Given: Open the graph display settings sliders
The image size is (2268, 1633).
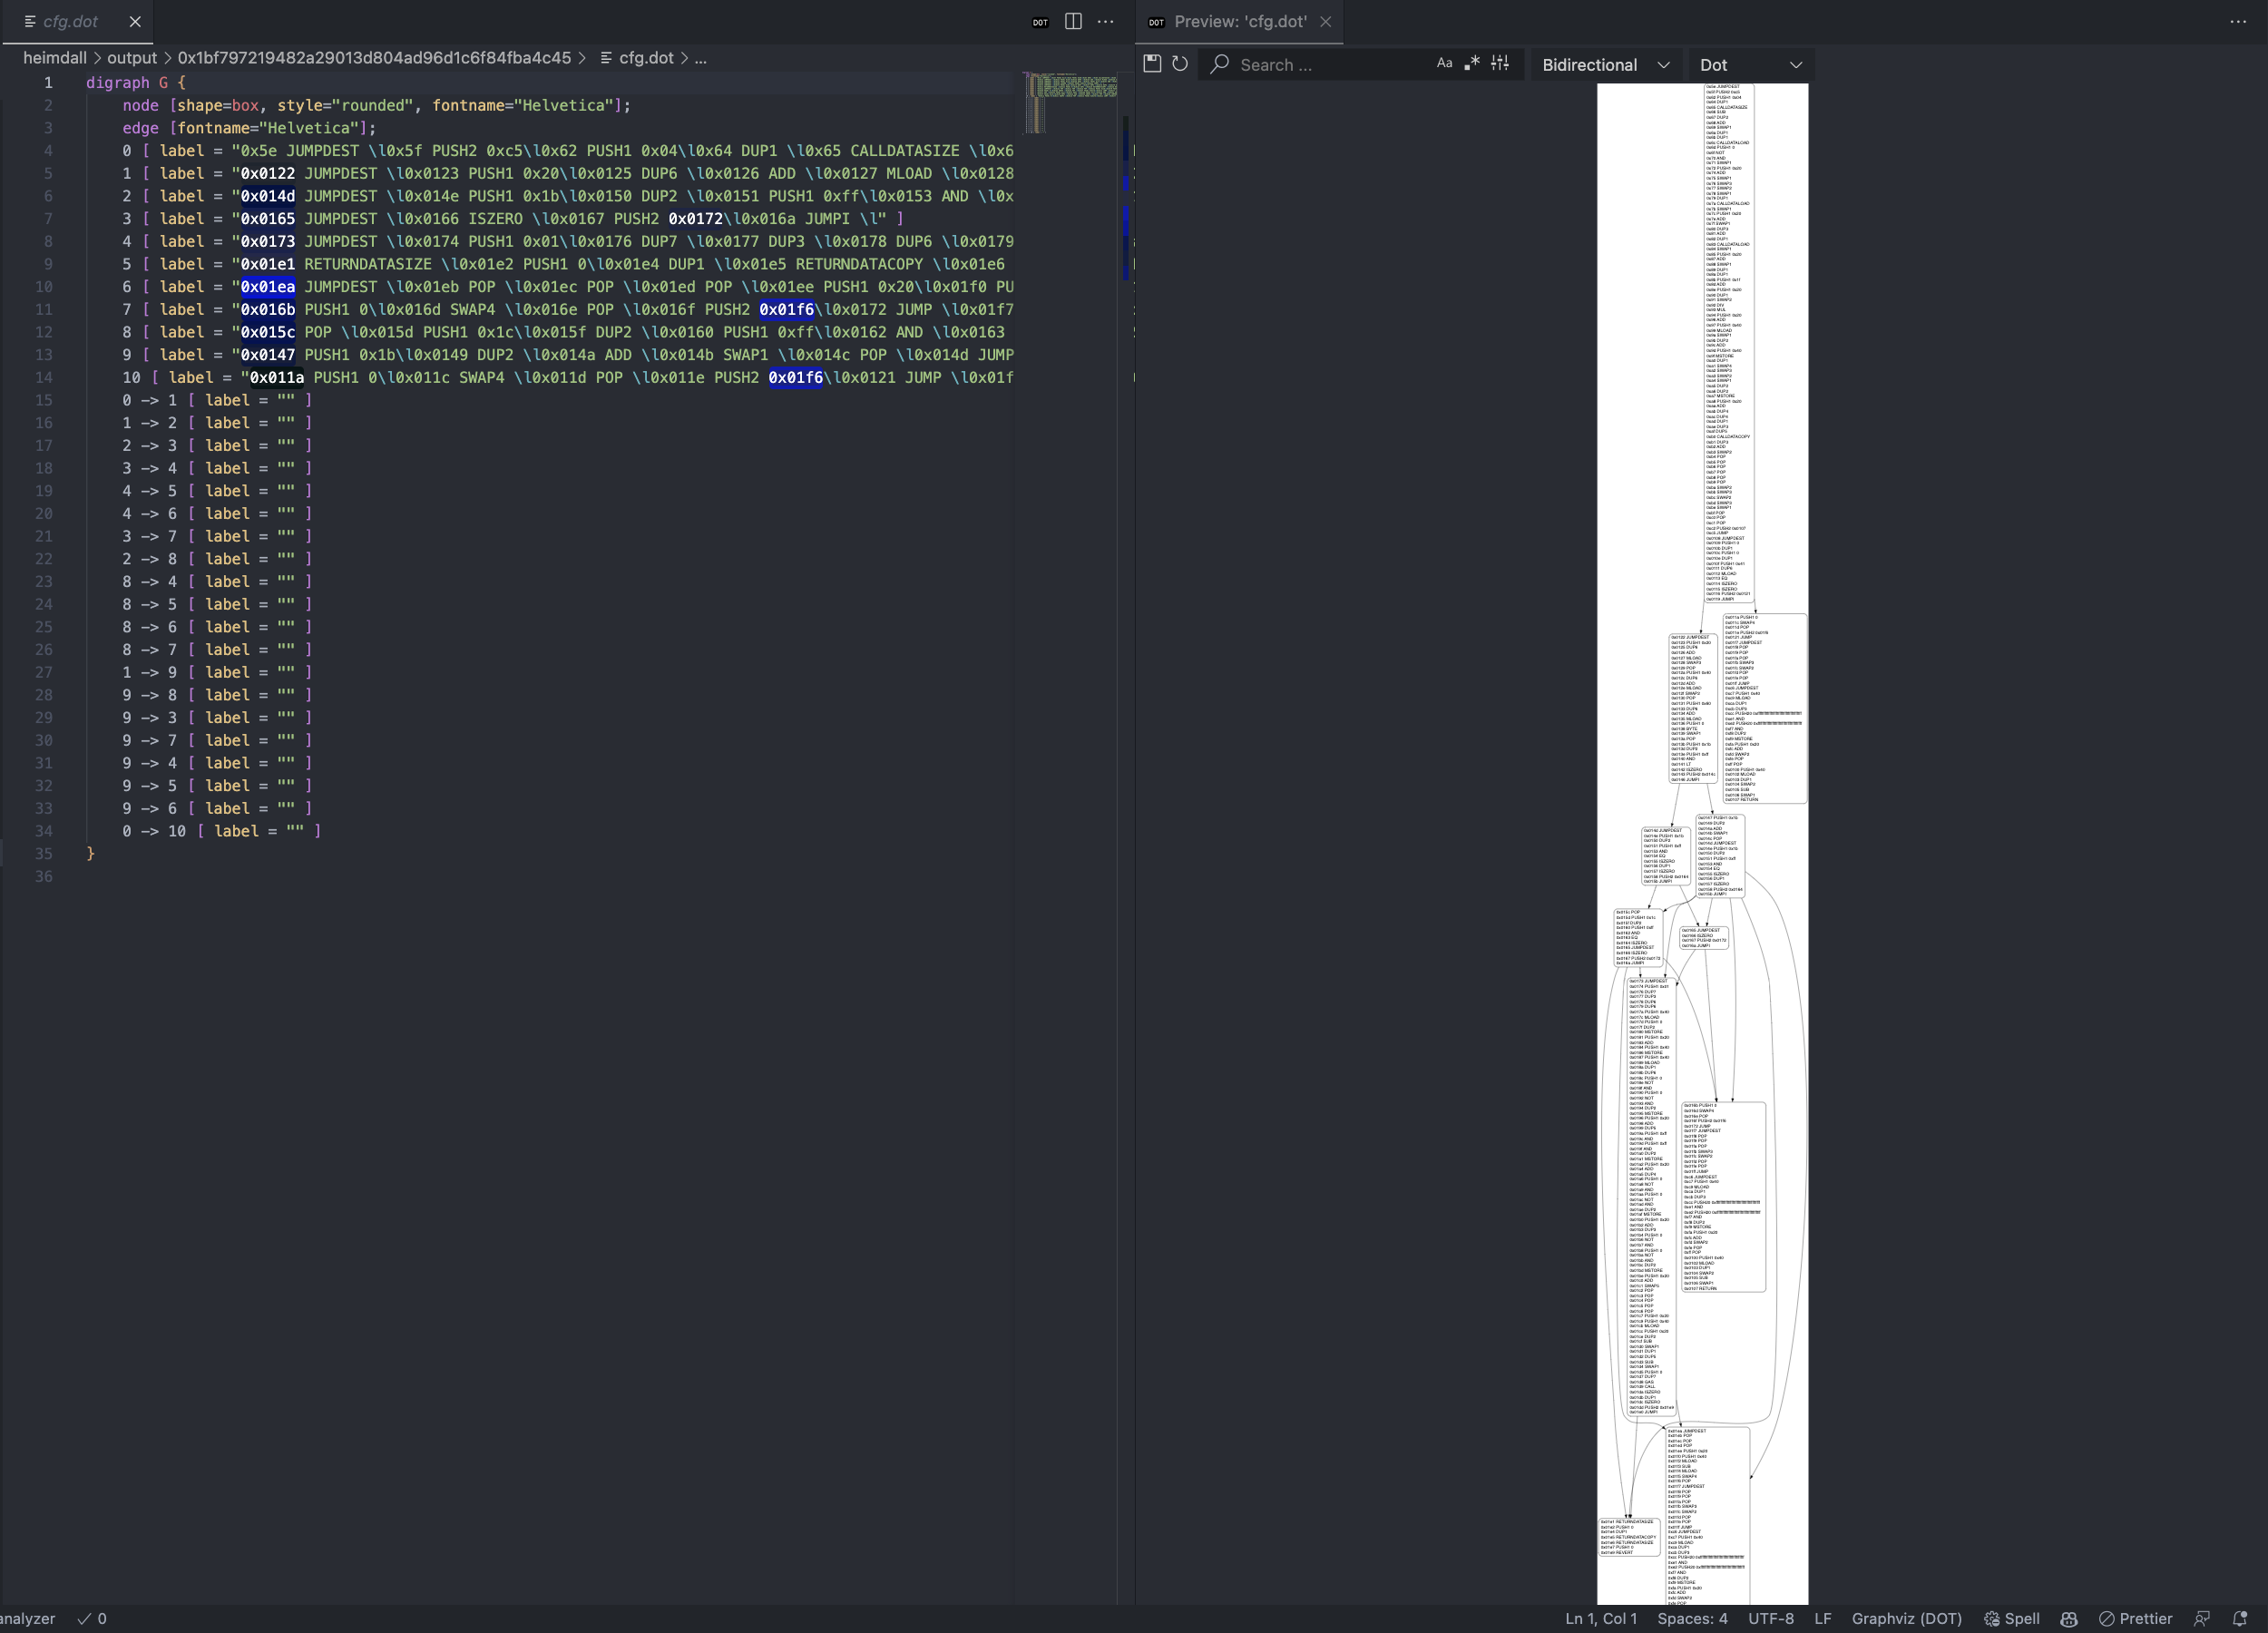Looking at the screenshot, I should 1500,62.
